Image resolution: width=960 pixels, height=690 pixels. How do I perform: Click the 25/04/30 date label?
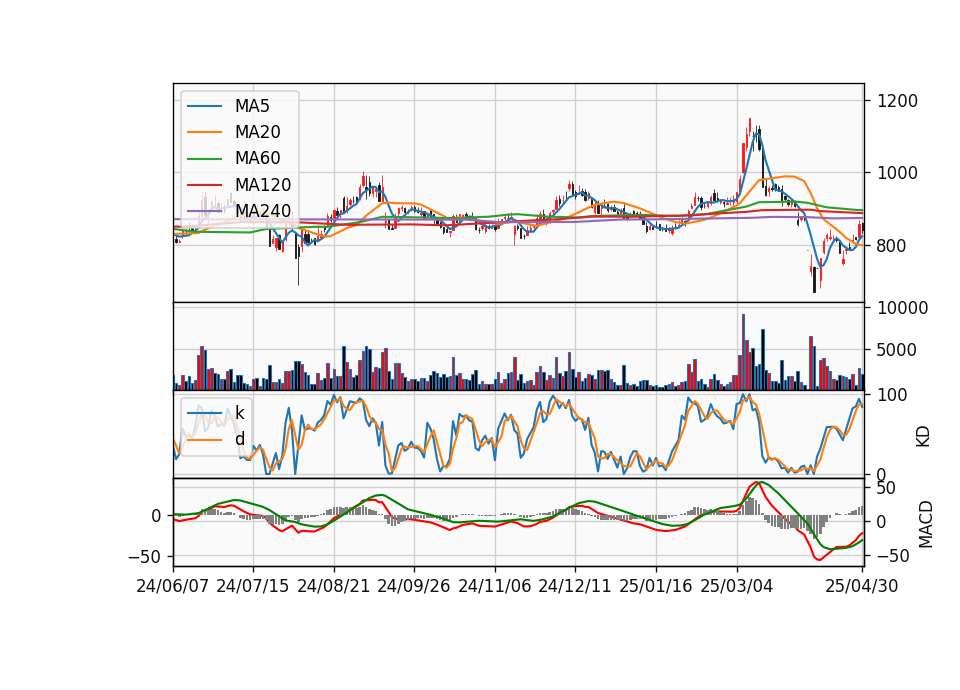[x=862, y=586]
